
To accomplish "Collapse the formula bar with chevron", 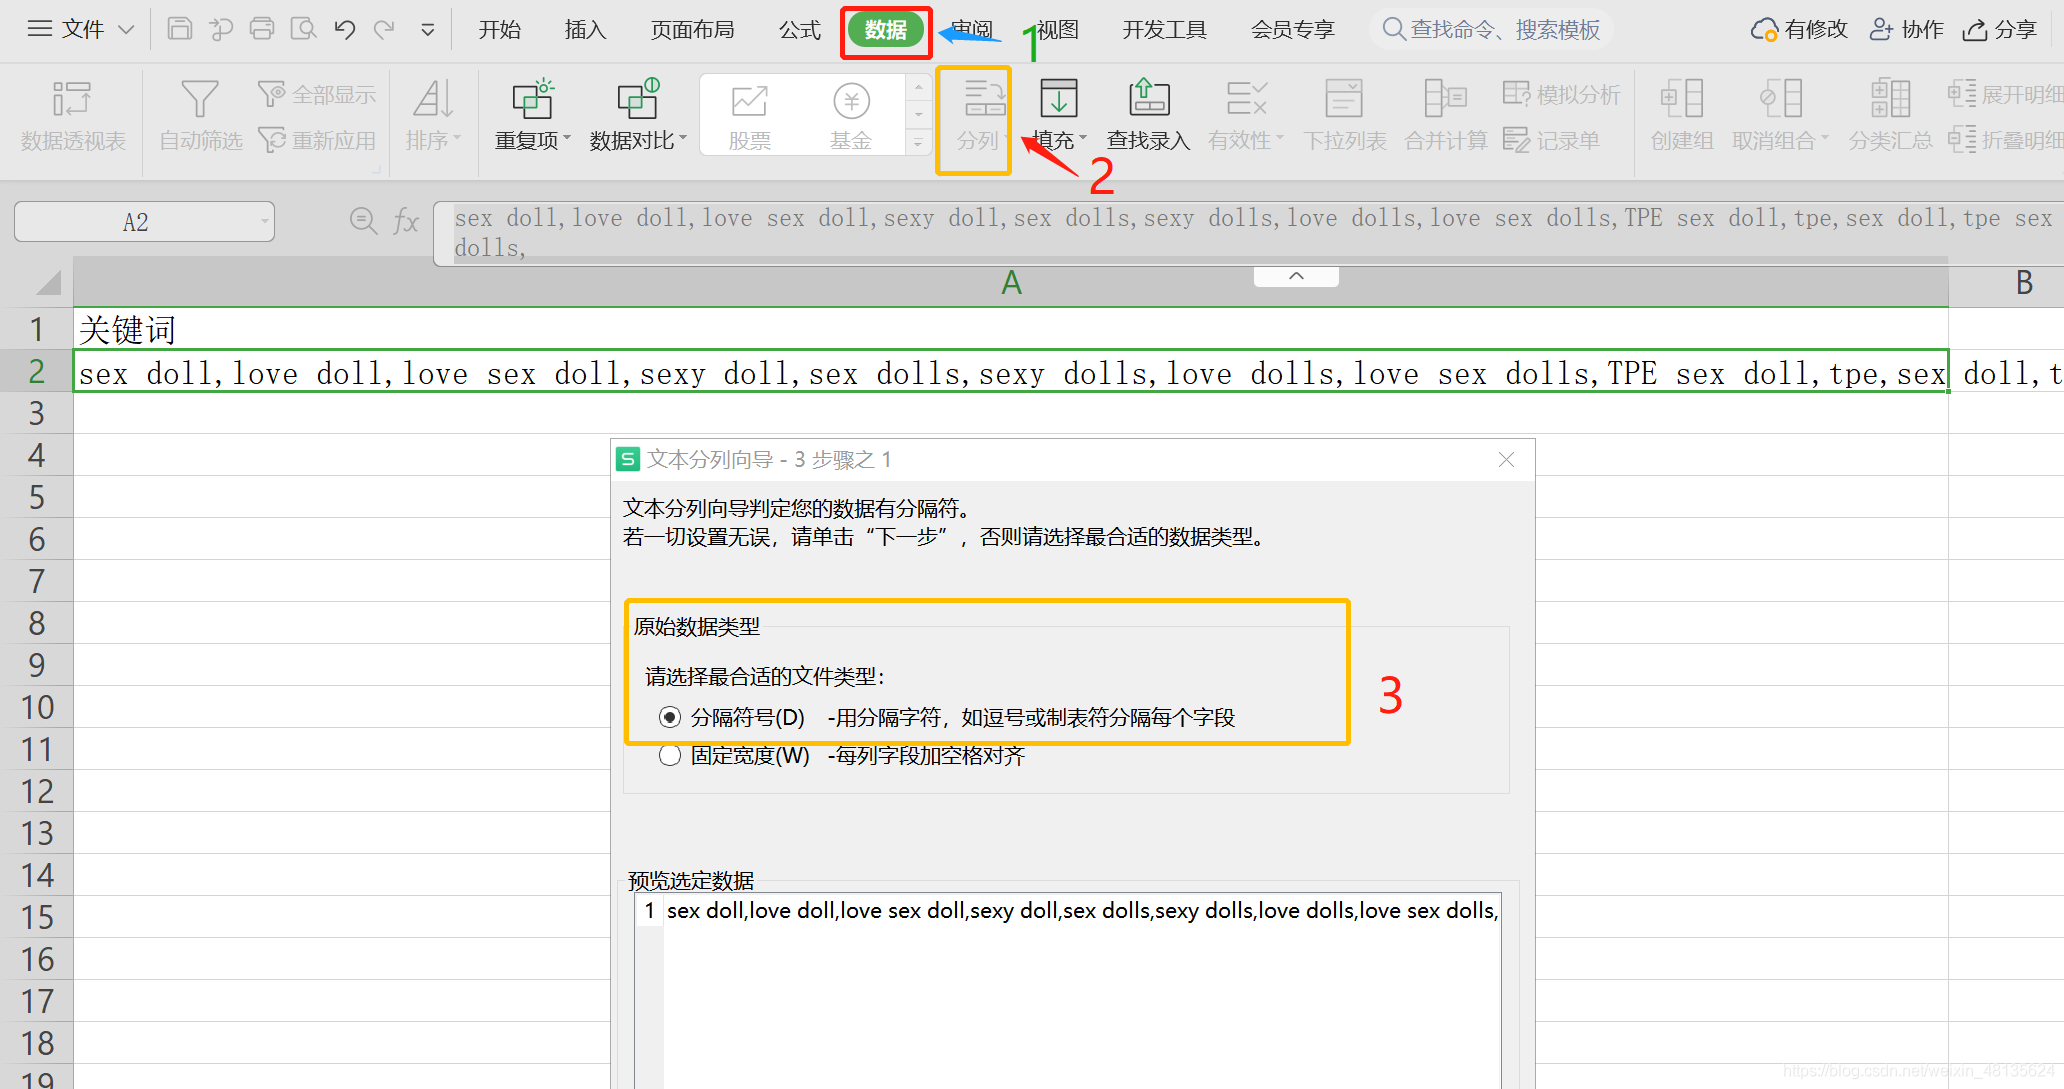I will [x=1296, y=276].
